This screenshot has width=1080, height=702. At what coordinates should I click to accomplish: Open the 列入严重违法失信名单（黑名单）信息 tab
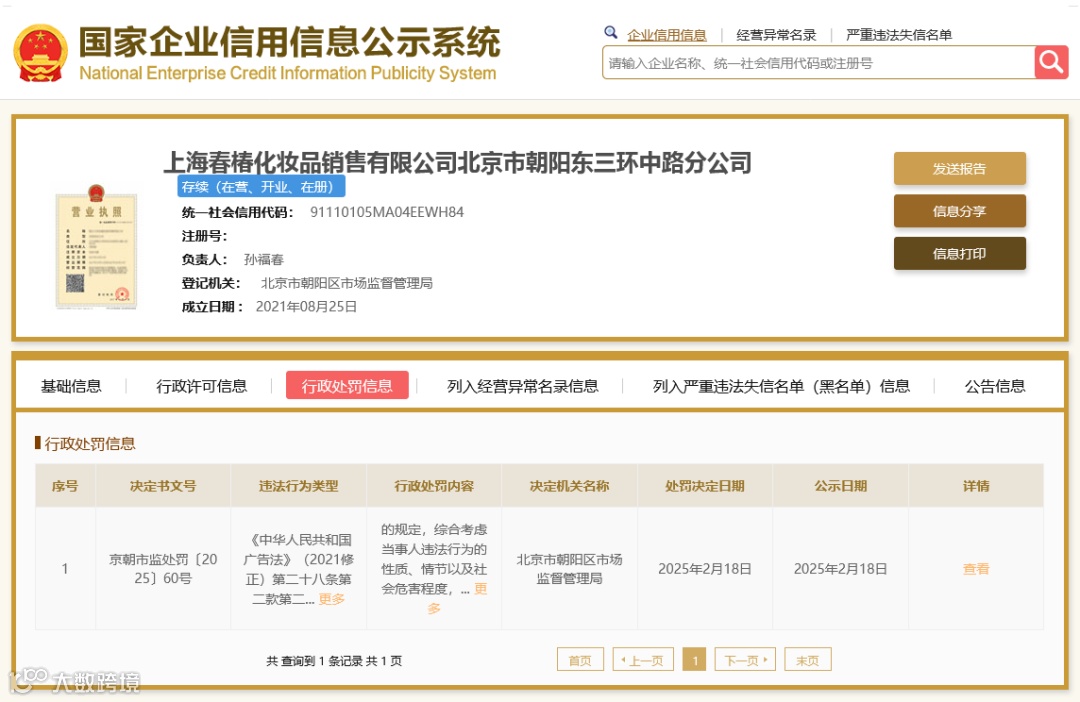pos(781,386)
